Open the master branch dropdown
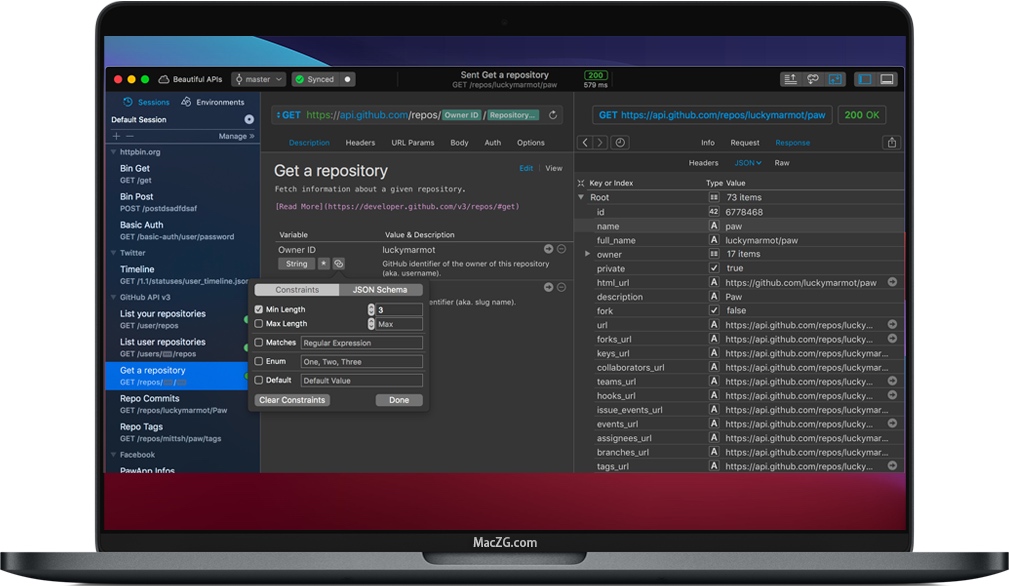Screen dimensions: 1009x586 point(258,79)
